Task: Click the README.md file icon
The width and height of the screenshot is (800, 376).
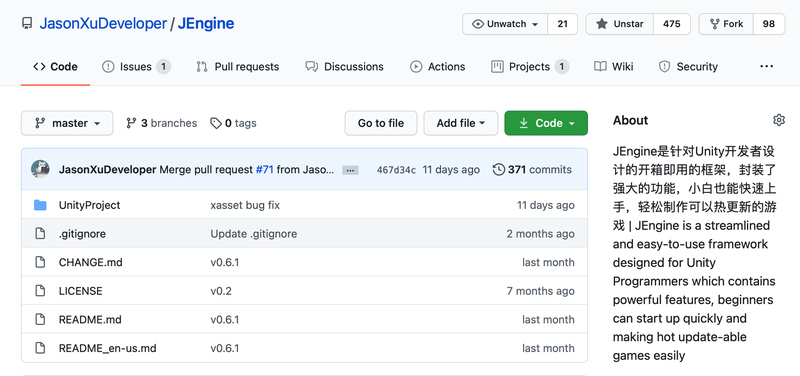Action: (40, 319)
